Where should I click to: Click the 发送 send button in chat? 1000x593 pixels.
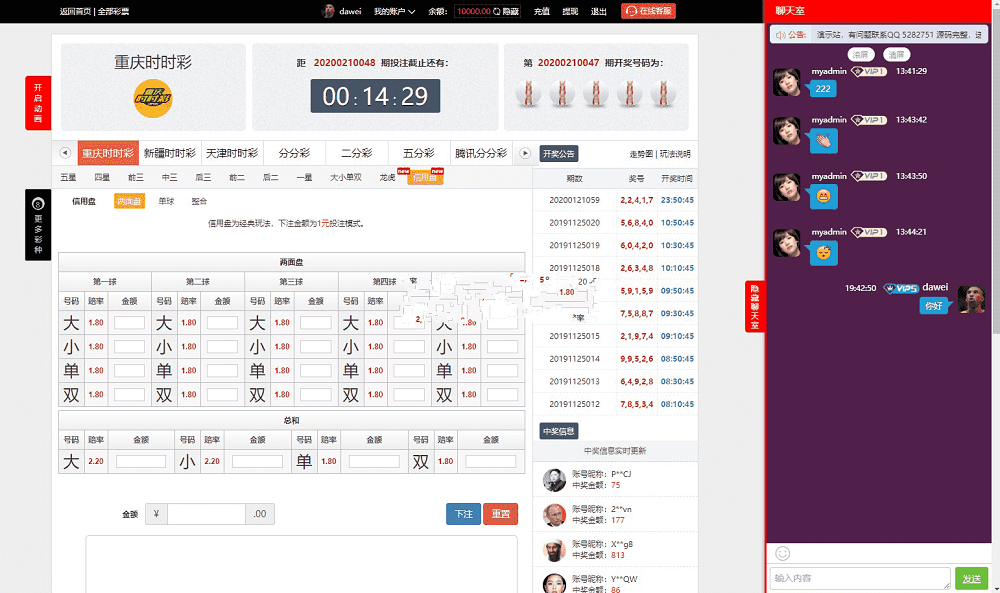pos(971,578)
